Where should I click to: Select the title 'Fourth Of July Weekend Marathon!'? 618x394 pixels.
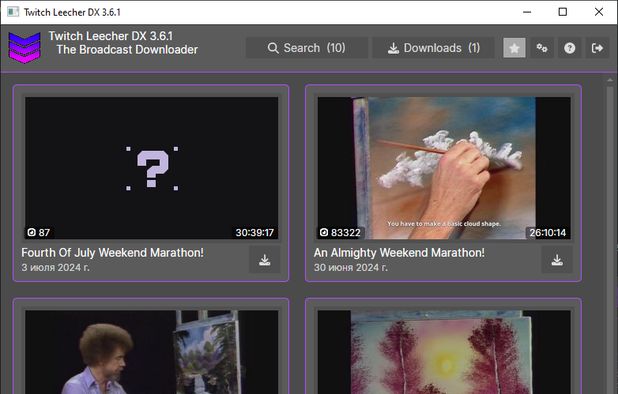[112, 253]
